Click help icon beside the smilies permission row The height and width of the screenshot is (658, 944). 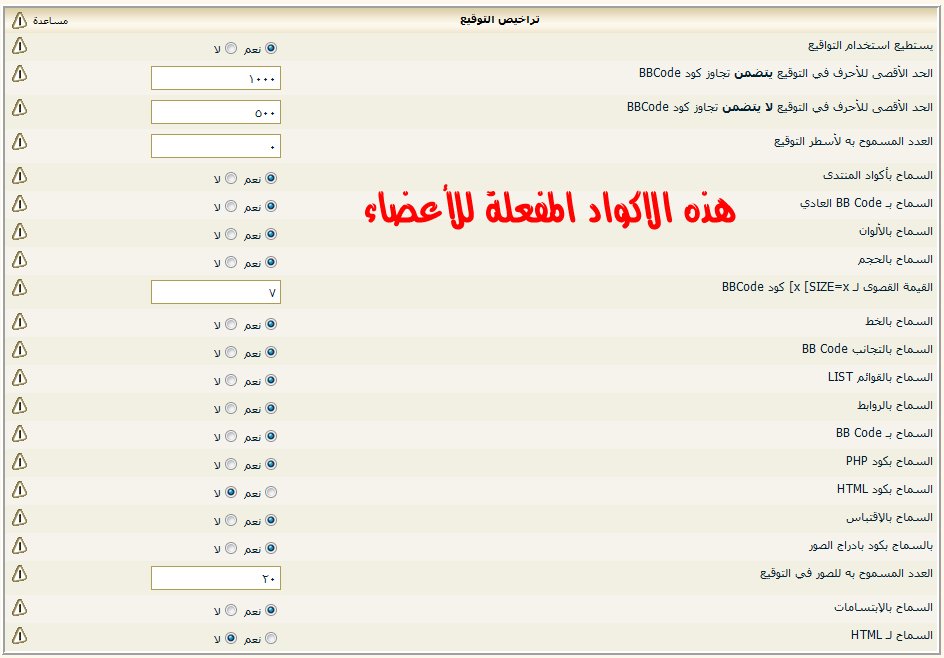pyautogui.click(x=19, y=607)
